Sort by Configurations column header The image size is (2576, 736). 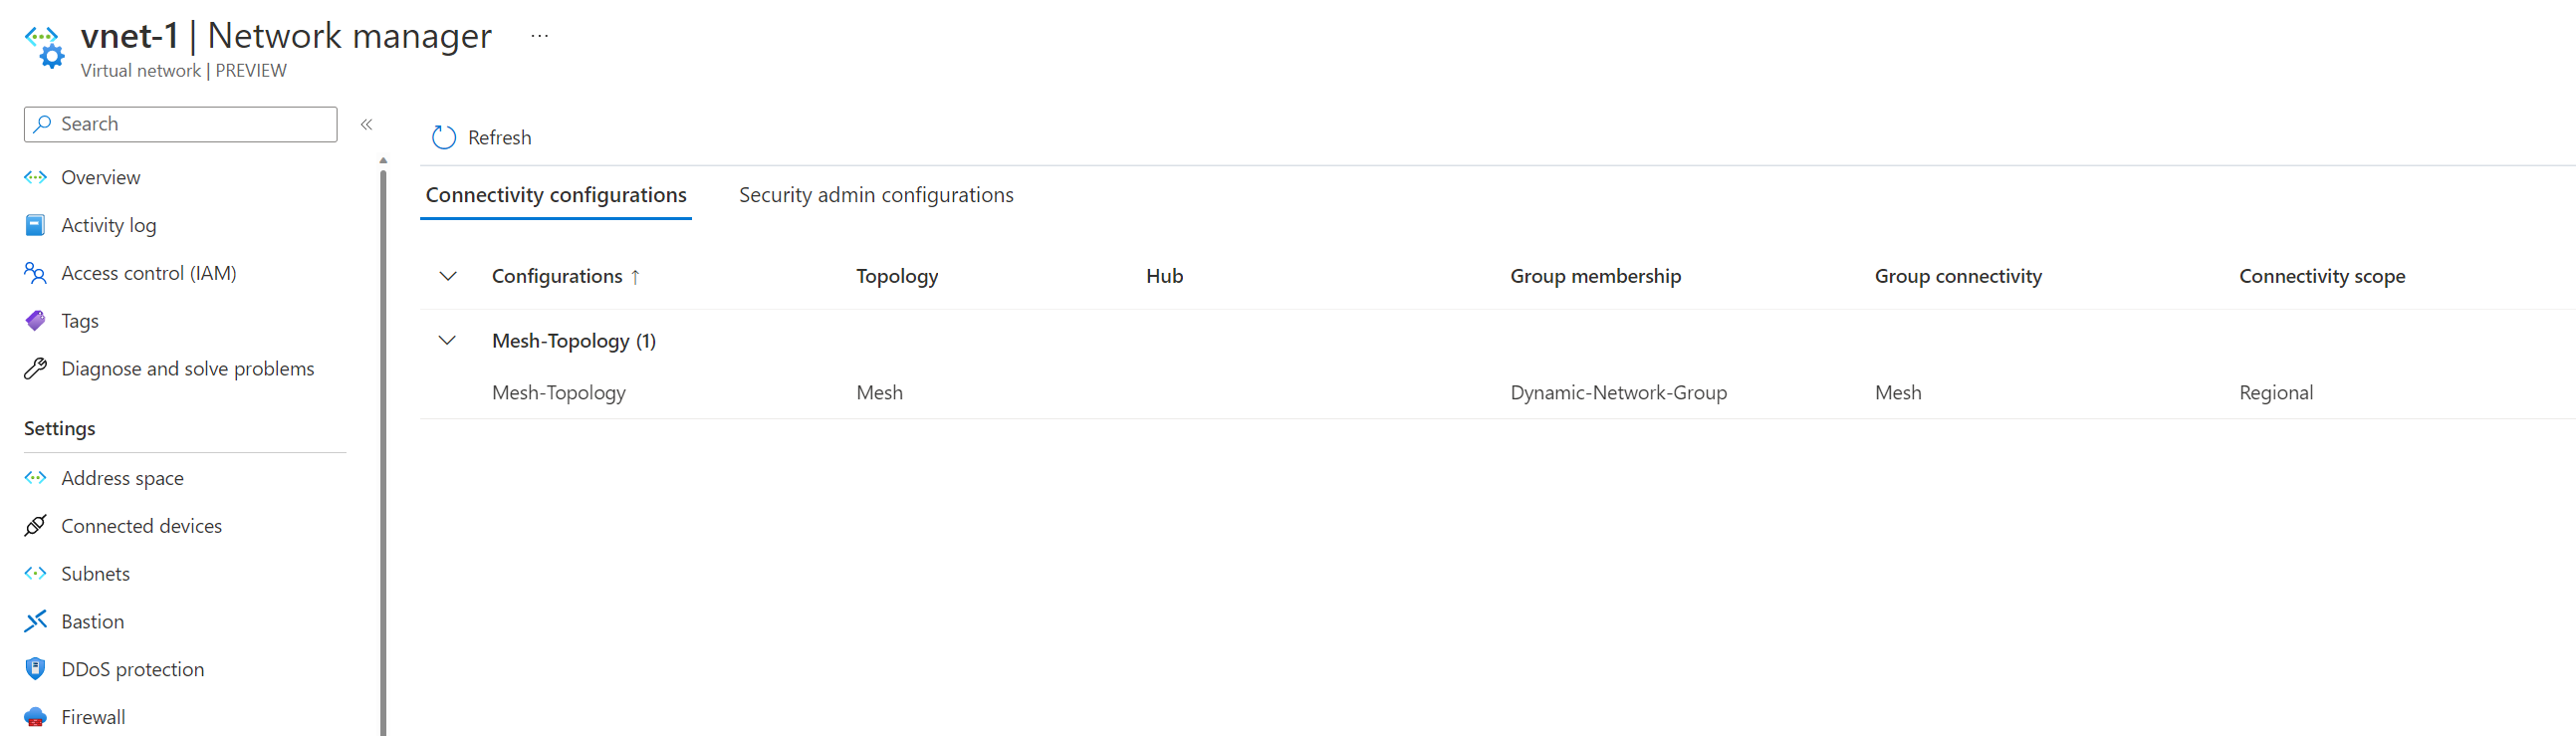coord(557,276)
